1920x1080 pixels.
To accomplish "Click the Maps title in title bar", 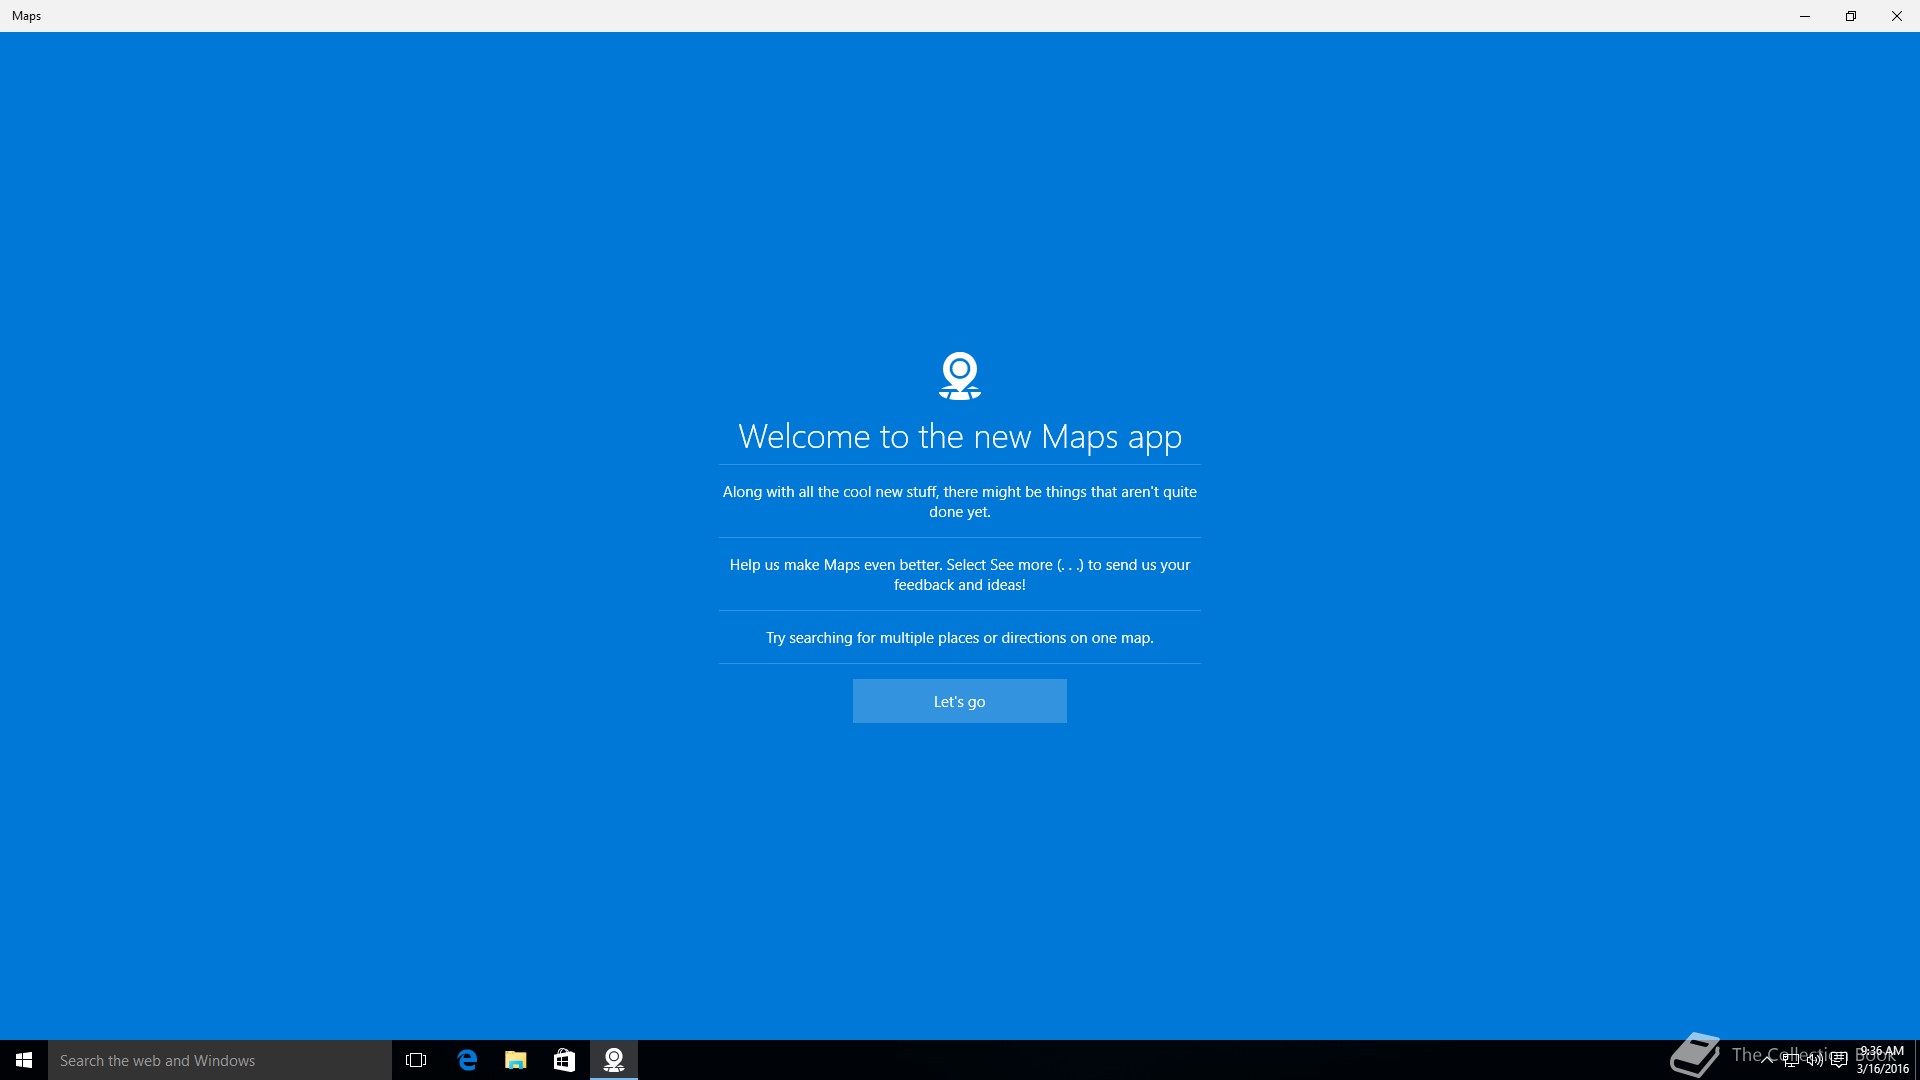I will coord(27,16).
